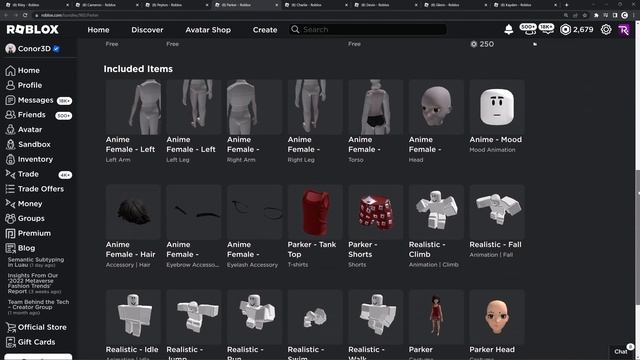This screenshot has height=360, width=640.
Task: Click the purple avatar icon top right
Action: tap(624, 29)
